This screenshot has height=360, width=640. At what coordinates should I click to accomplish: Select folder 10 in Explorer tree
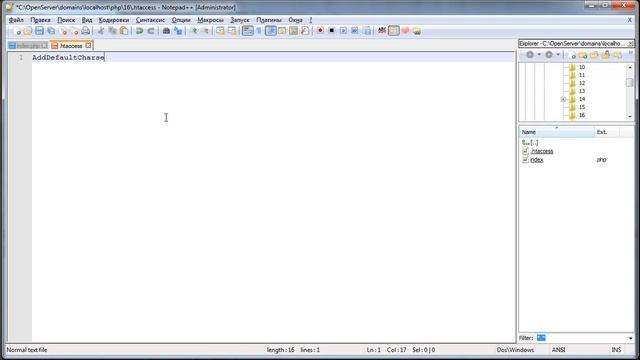point(582,67)
